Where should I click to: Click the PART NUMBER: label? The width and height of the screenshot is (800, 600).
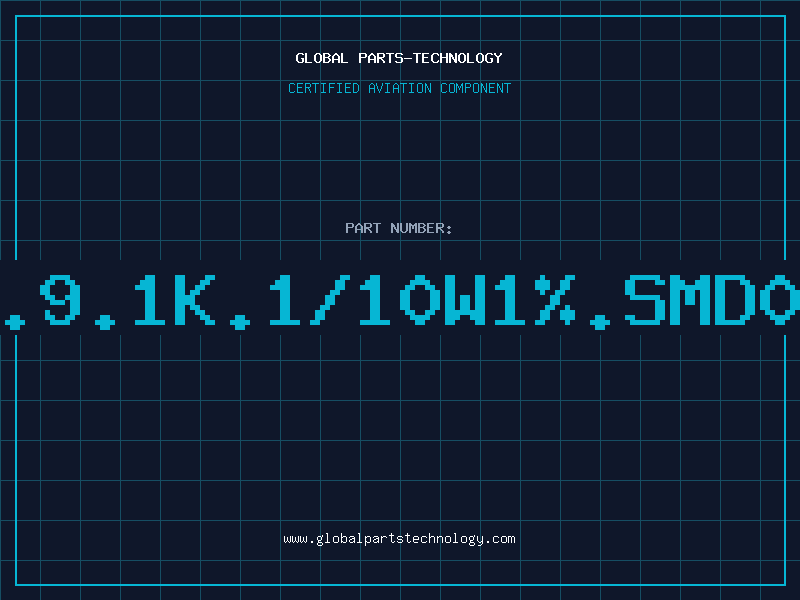tap(399, 228)
